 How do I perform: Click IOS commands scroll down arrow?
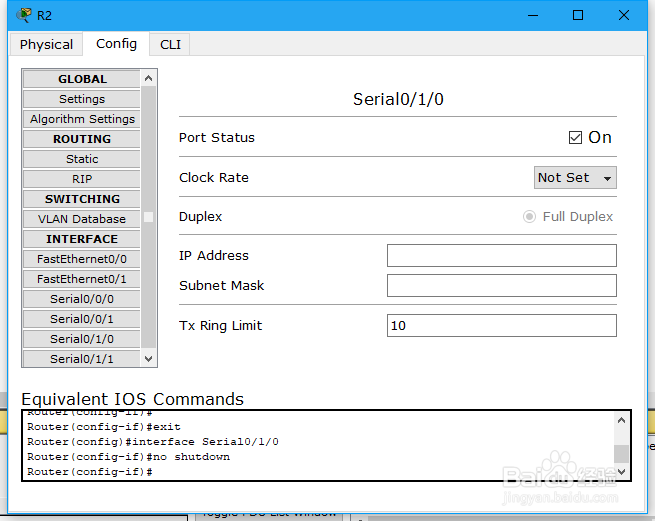[621, 472]
